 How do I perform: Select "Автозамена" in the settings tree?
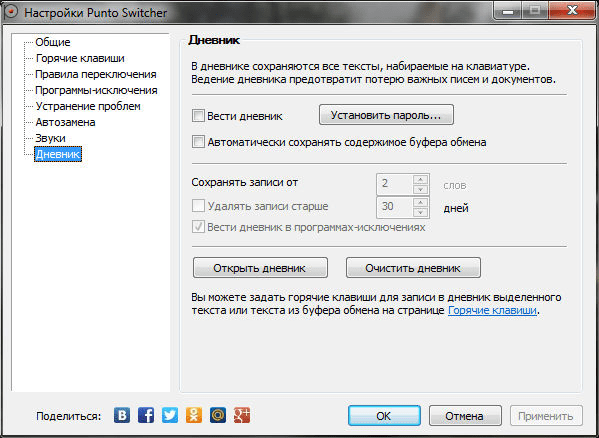click(65, 122)
